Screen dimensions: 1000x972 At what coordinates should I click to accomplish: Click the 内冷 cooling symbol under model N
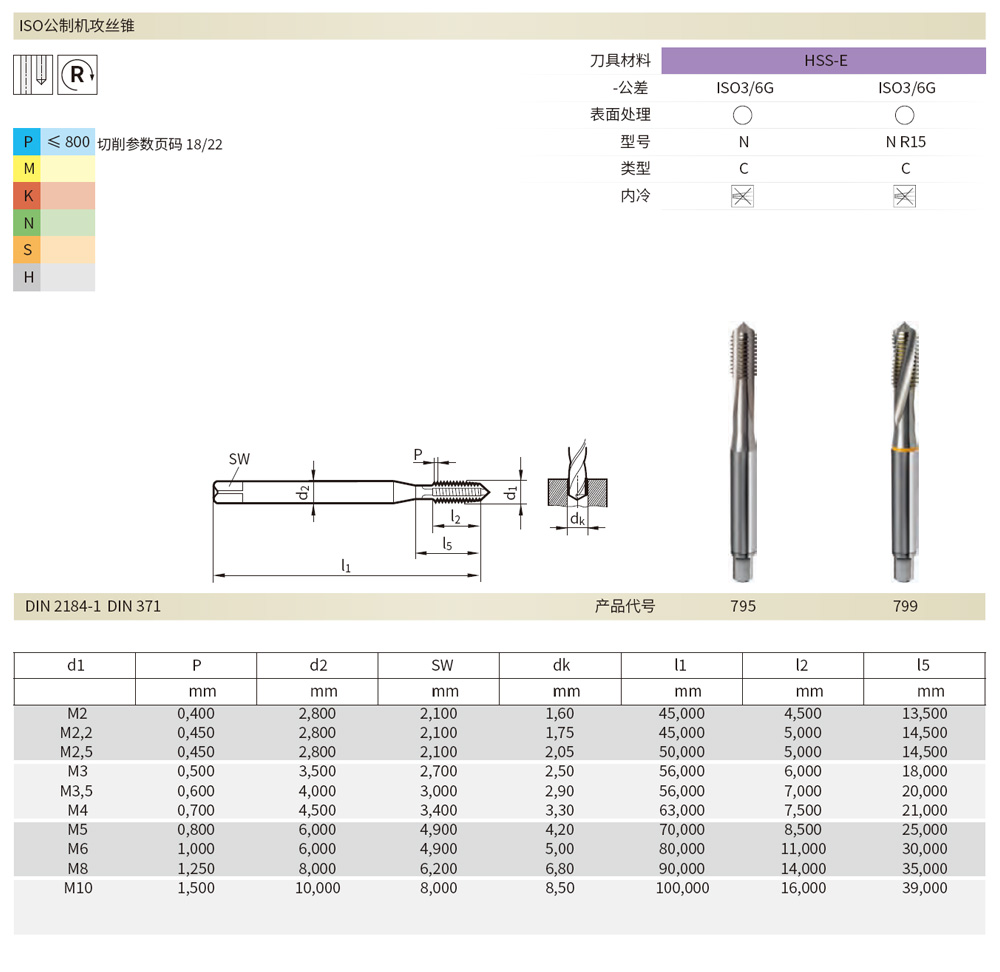coord(742,196)
